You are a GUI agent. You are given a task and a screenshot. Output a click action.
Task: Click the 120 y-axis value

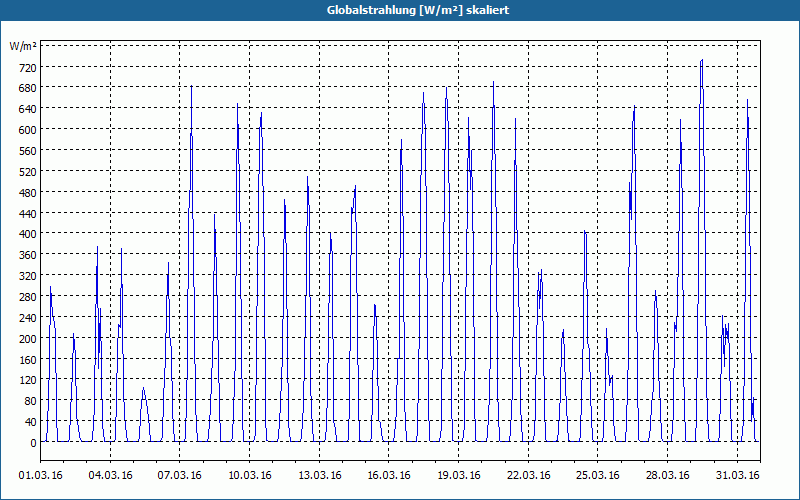(28, 380)
